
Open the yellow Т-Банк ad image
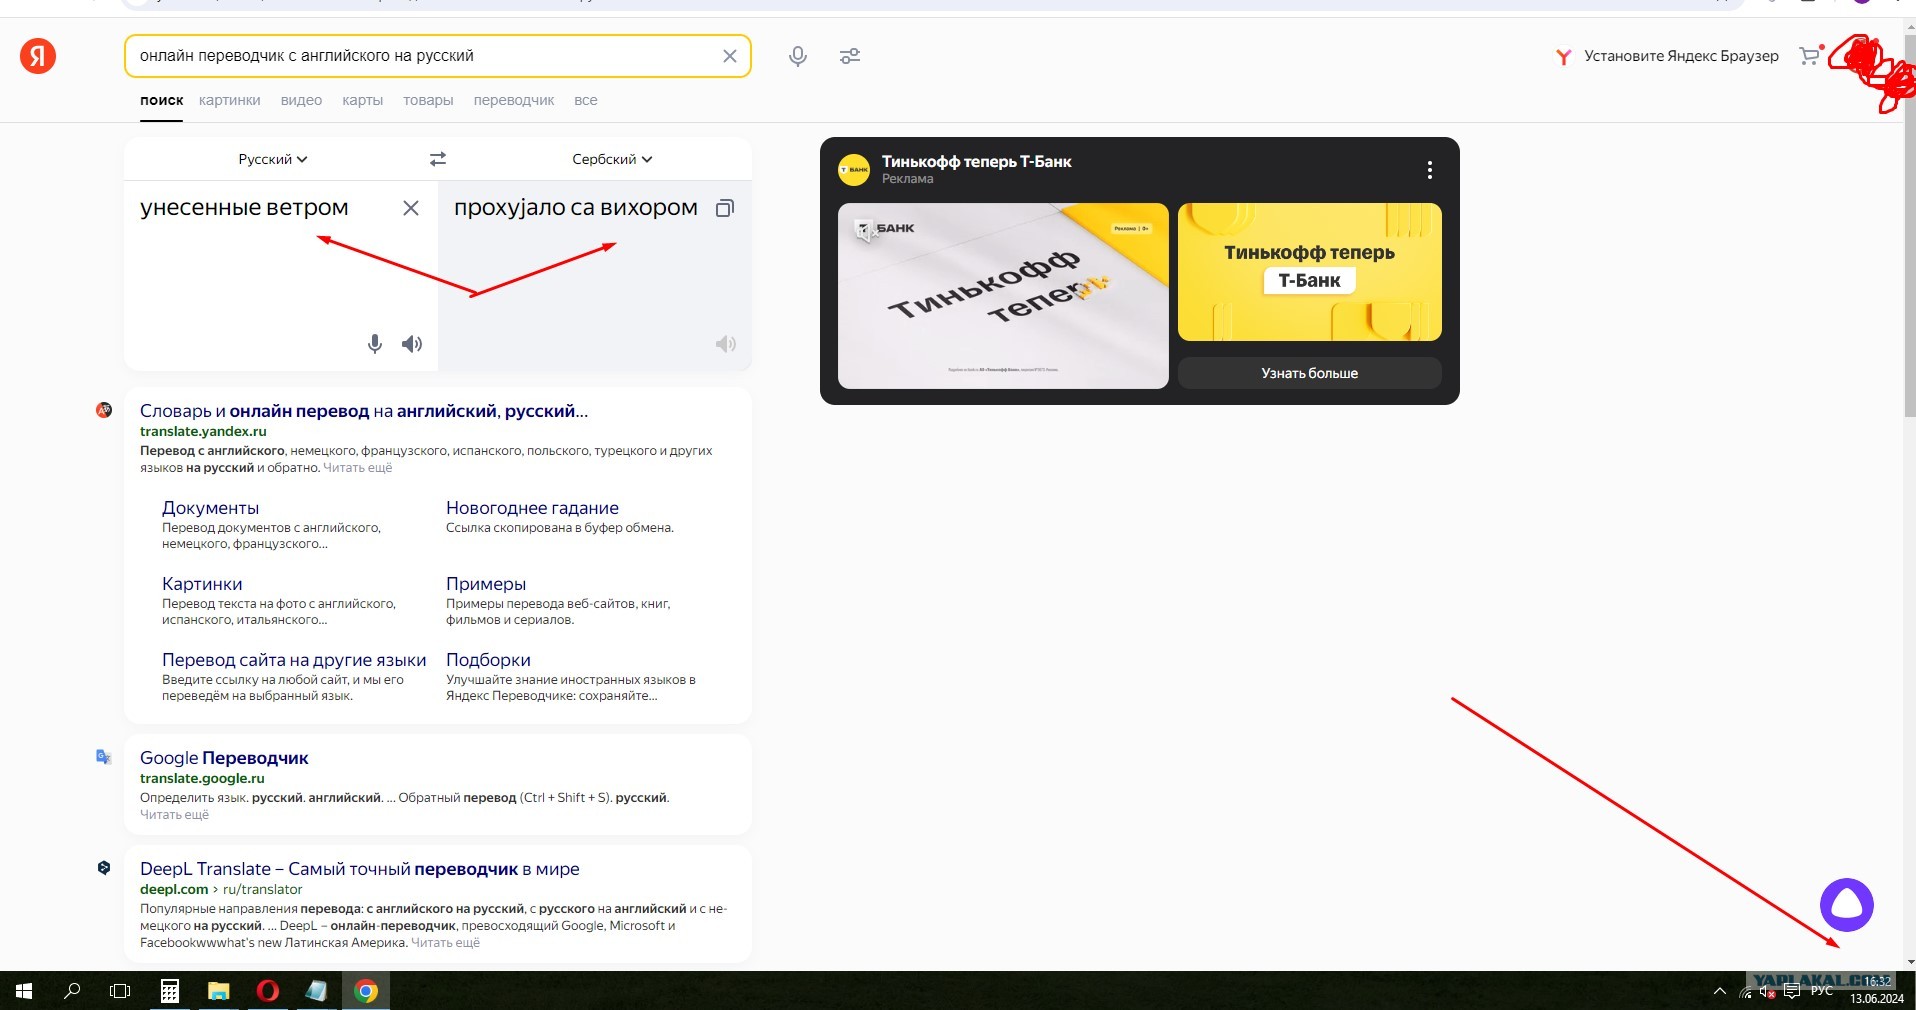click(x=1310, y=272)
